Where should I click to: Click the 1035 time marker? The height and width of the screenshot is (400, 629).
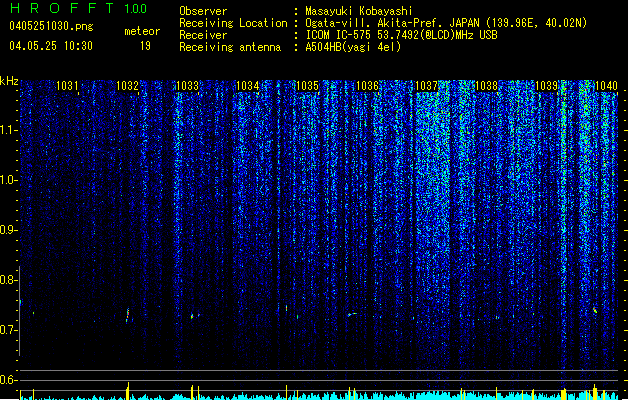tap(307, 86)
